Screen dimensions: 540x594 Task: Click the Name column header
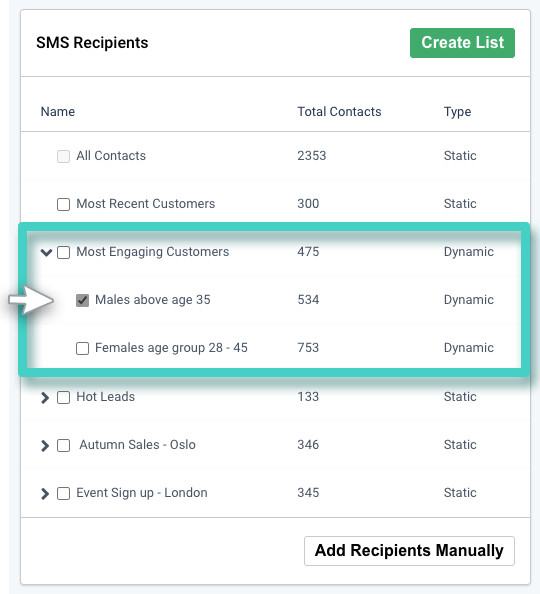[58, 112]
